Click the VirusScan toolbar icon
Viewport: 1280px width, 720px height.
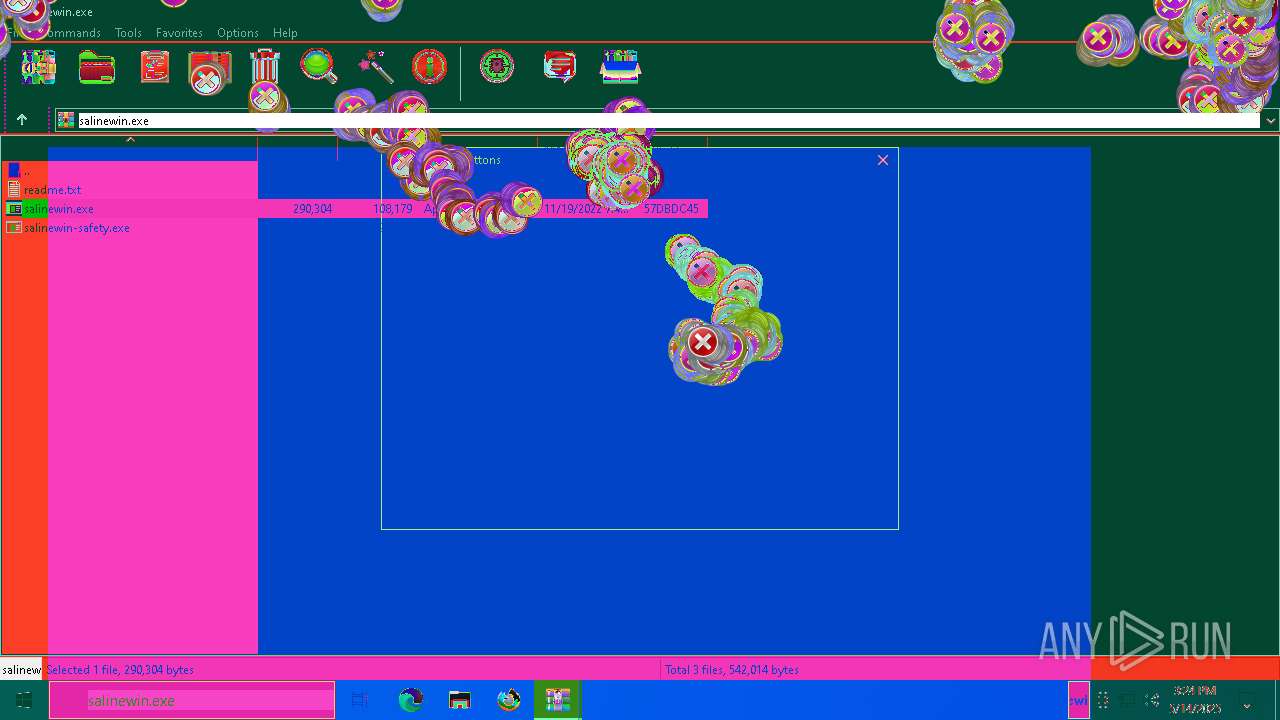(x=497, y=67)
